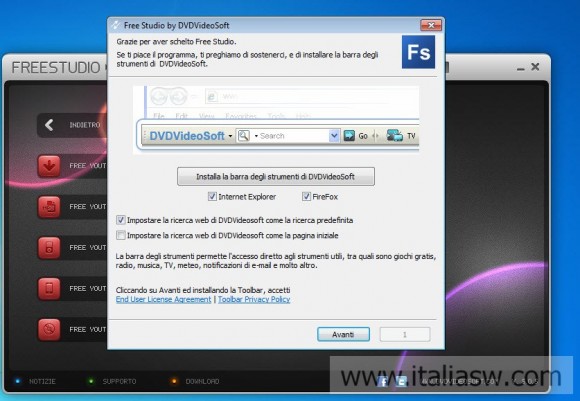Image resolution: width=580 pixels, height=401 pixels.
Task: Click the fifth red disc icon in FreeStudio
Action: (49, 329)
